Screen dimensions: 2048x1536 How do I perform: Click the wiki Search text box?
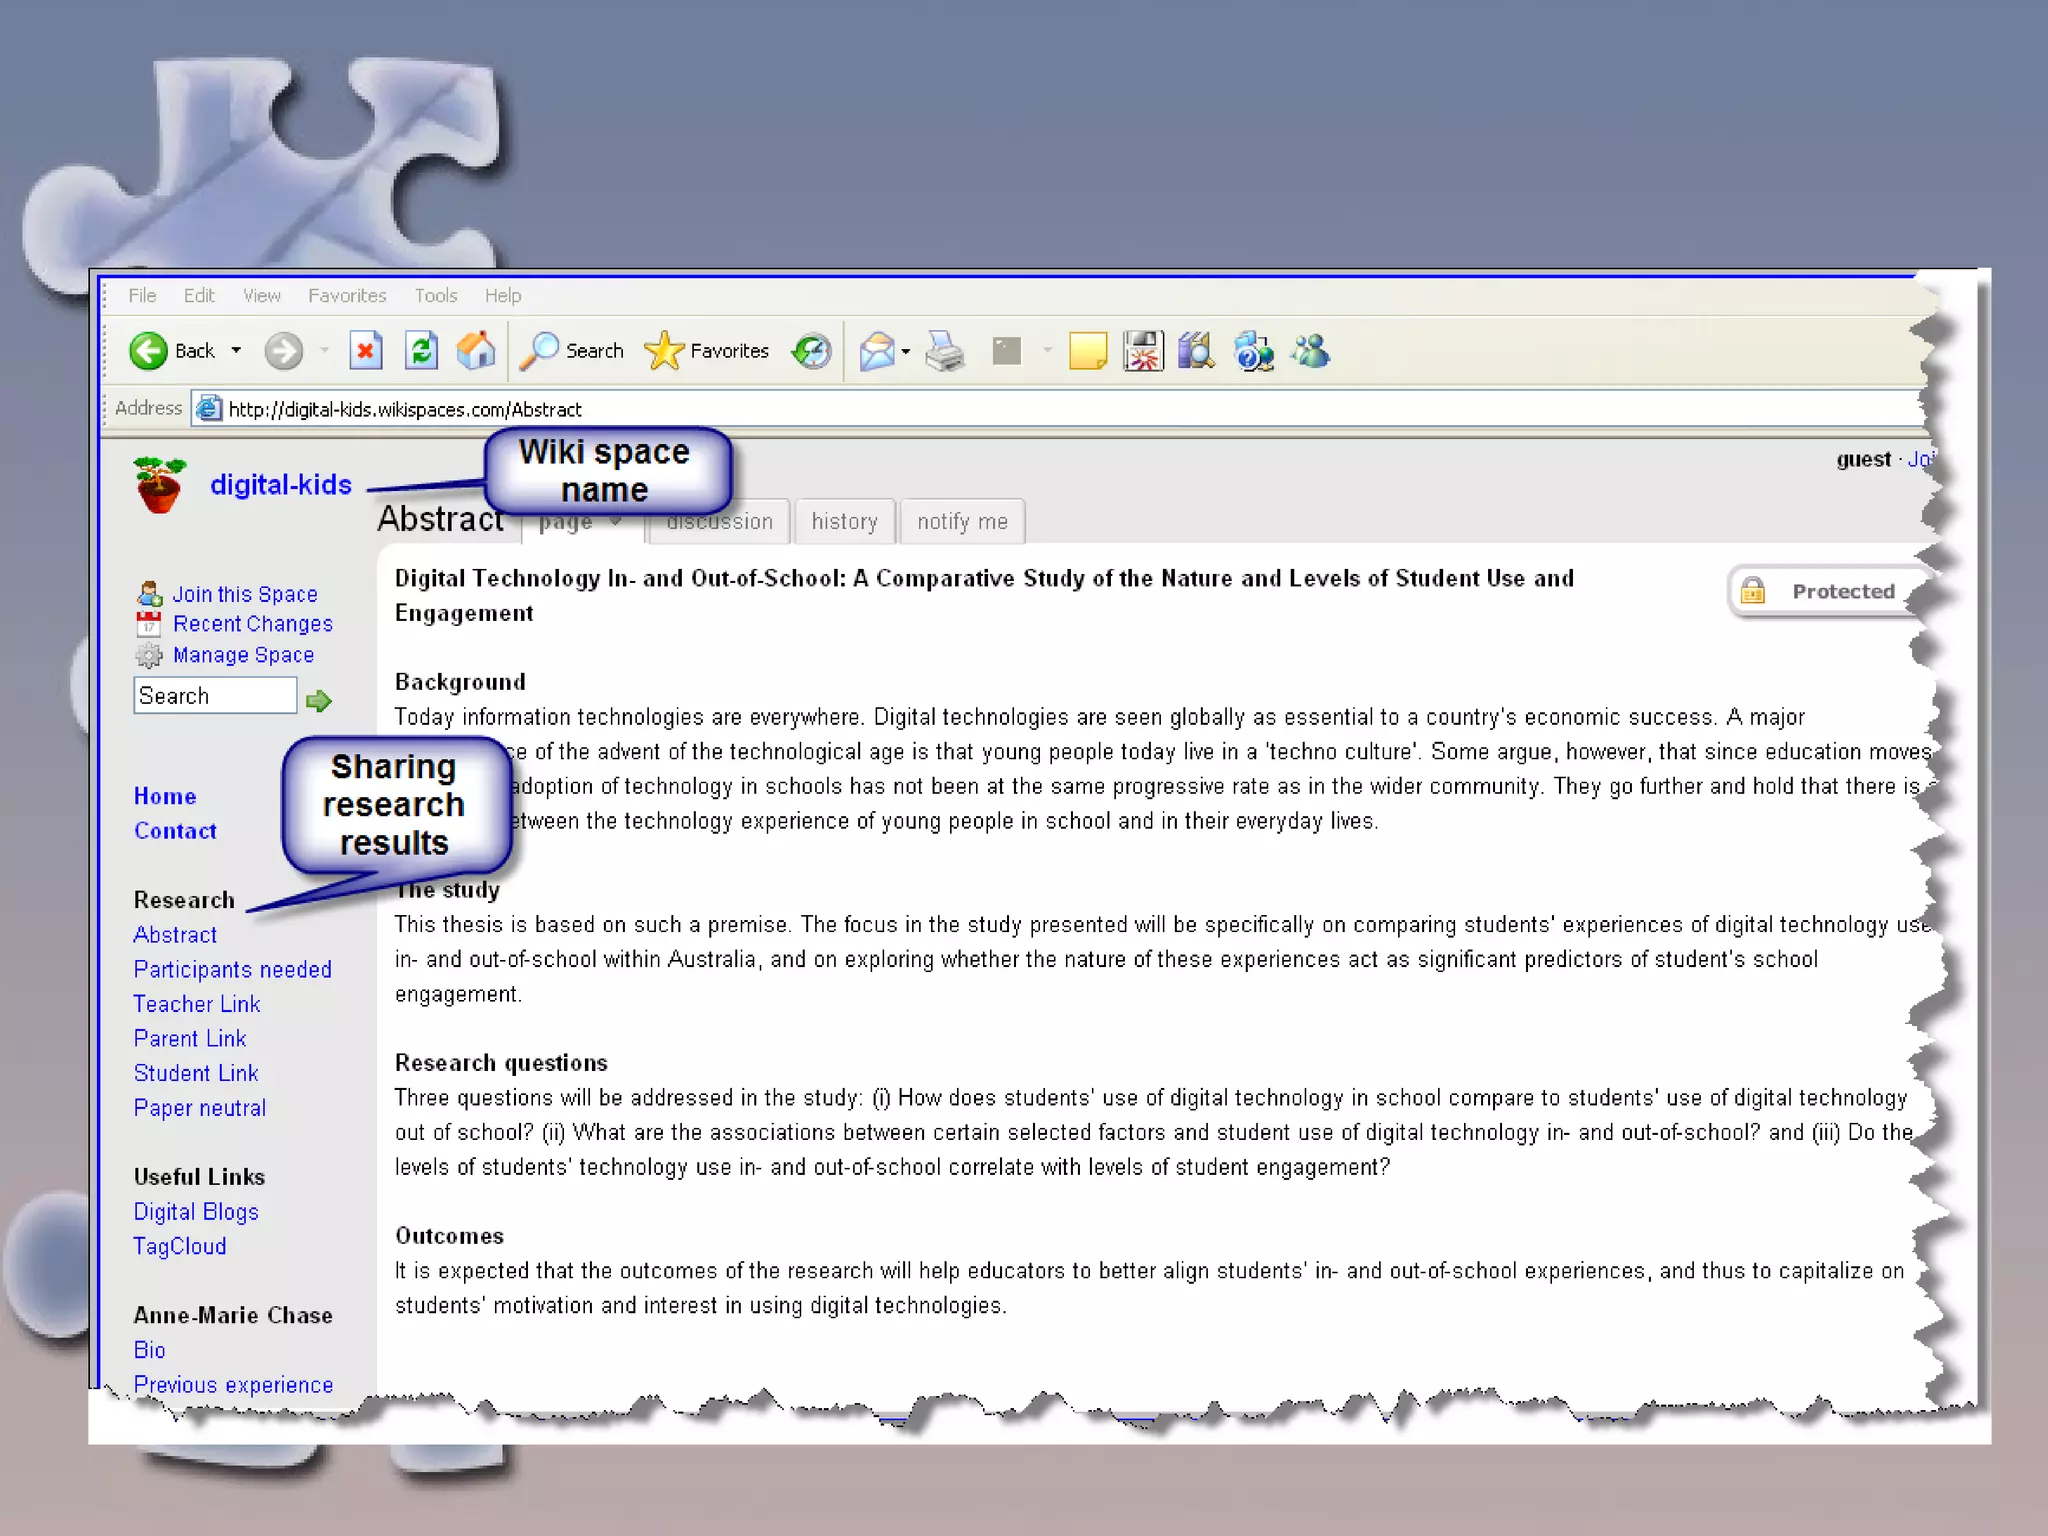[x=215, y=696]
